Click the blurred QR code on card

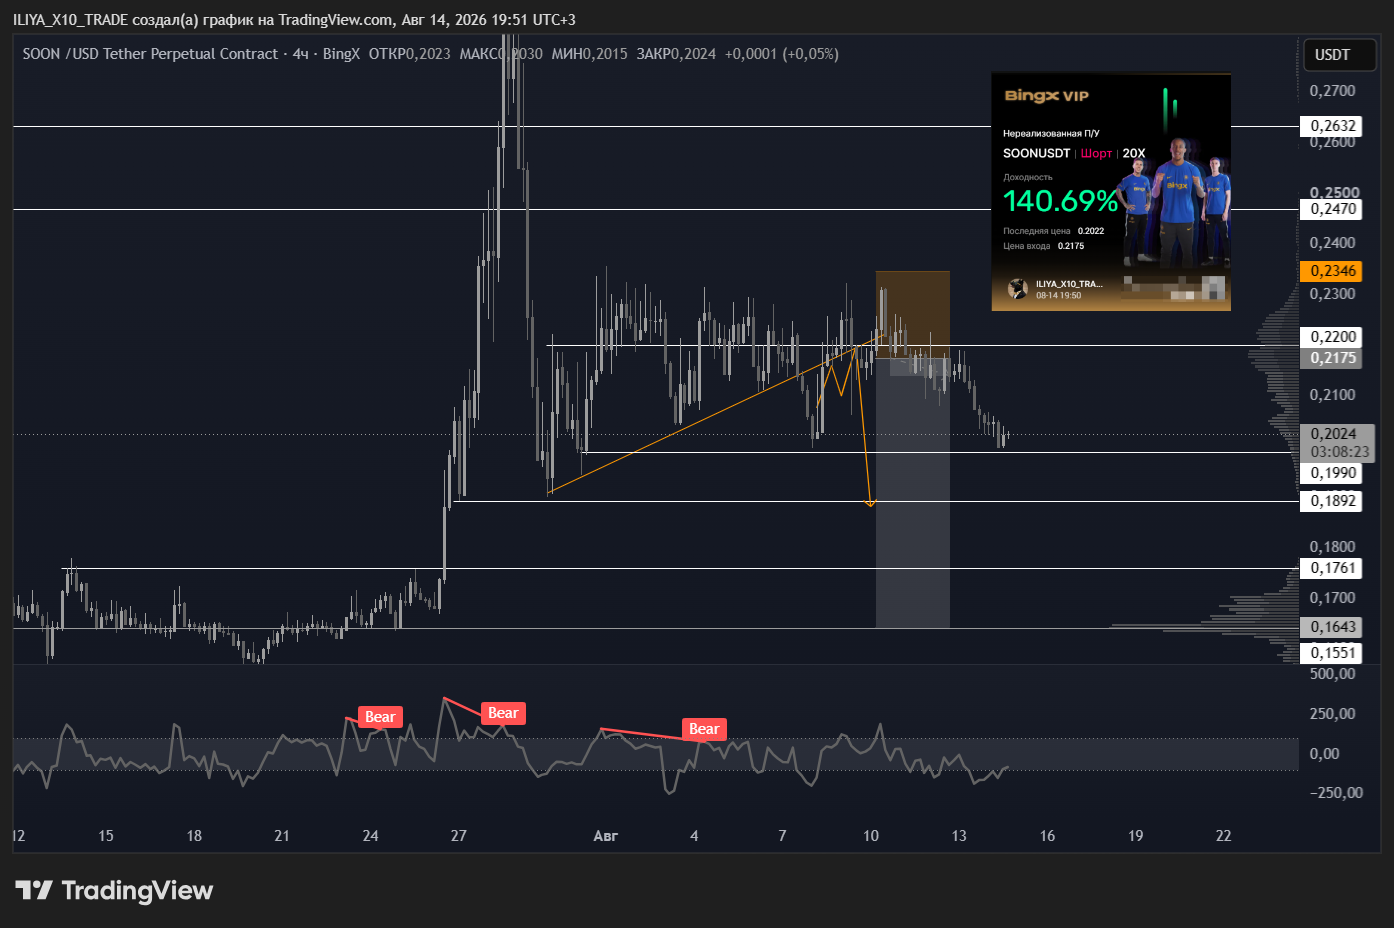click(x=1175, y=289)
